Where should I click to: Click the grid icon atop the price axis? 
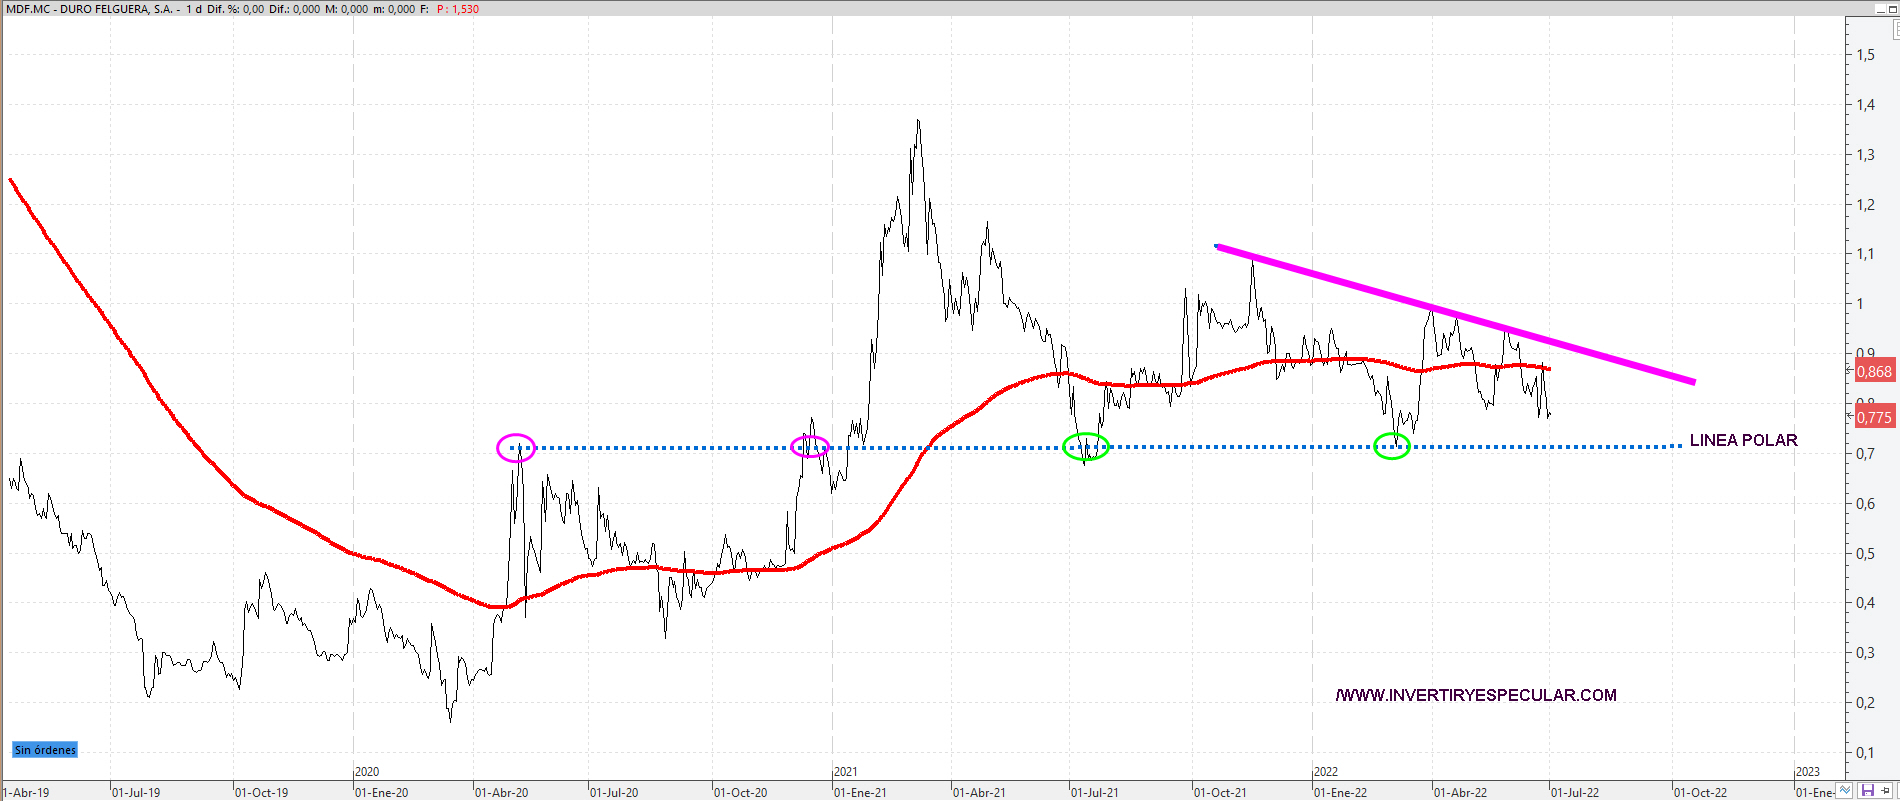pyautogui.click(x=1895, y=30)
